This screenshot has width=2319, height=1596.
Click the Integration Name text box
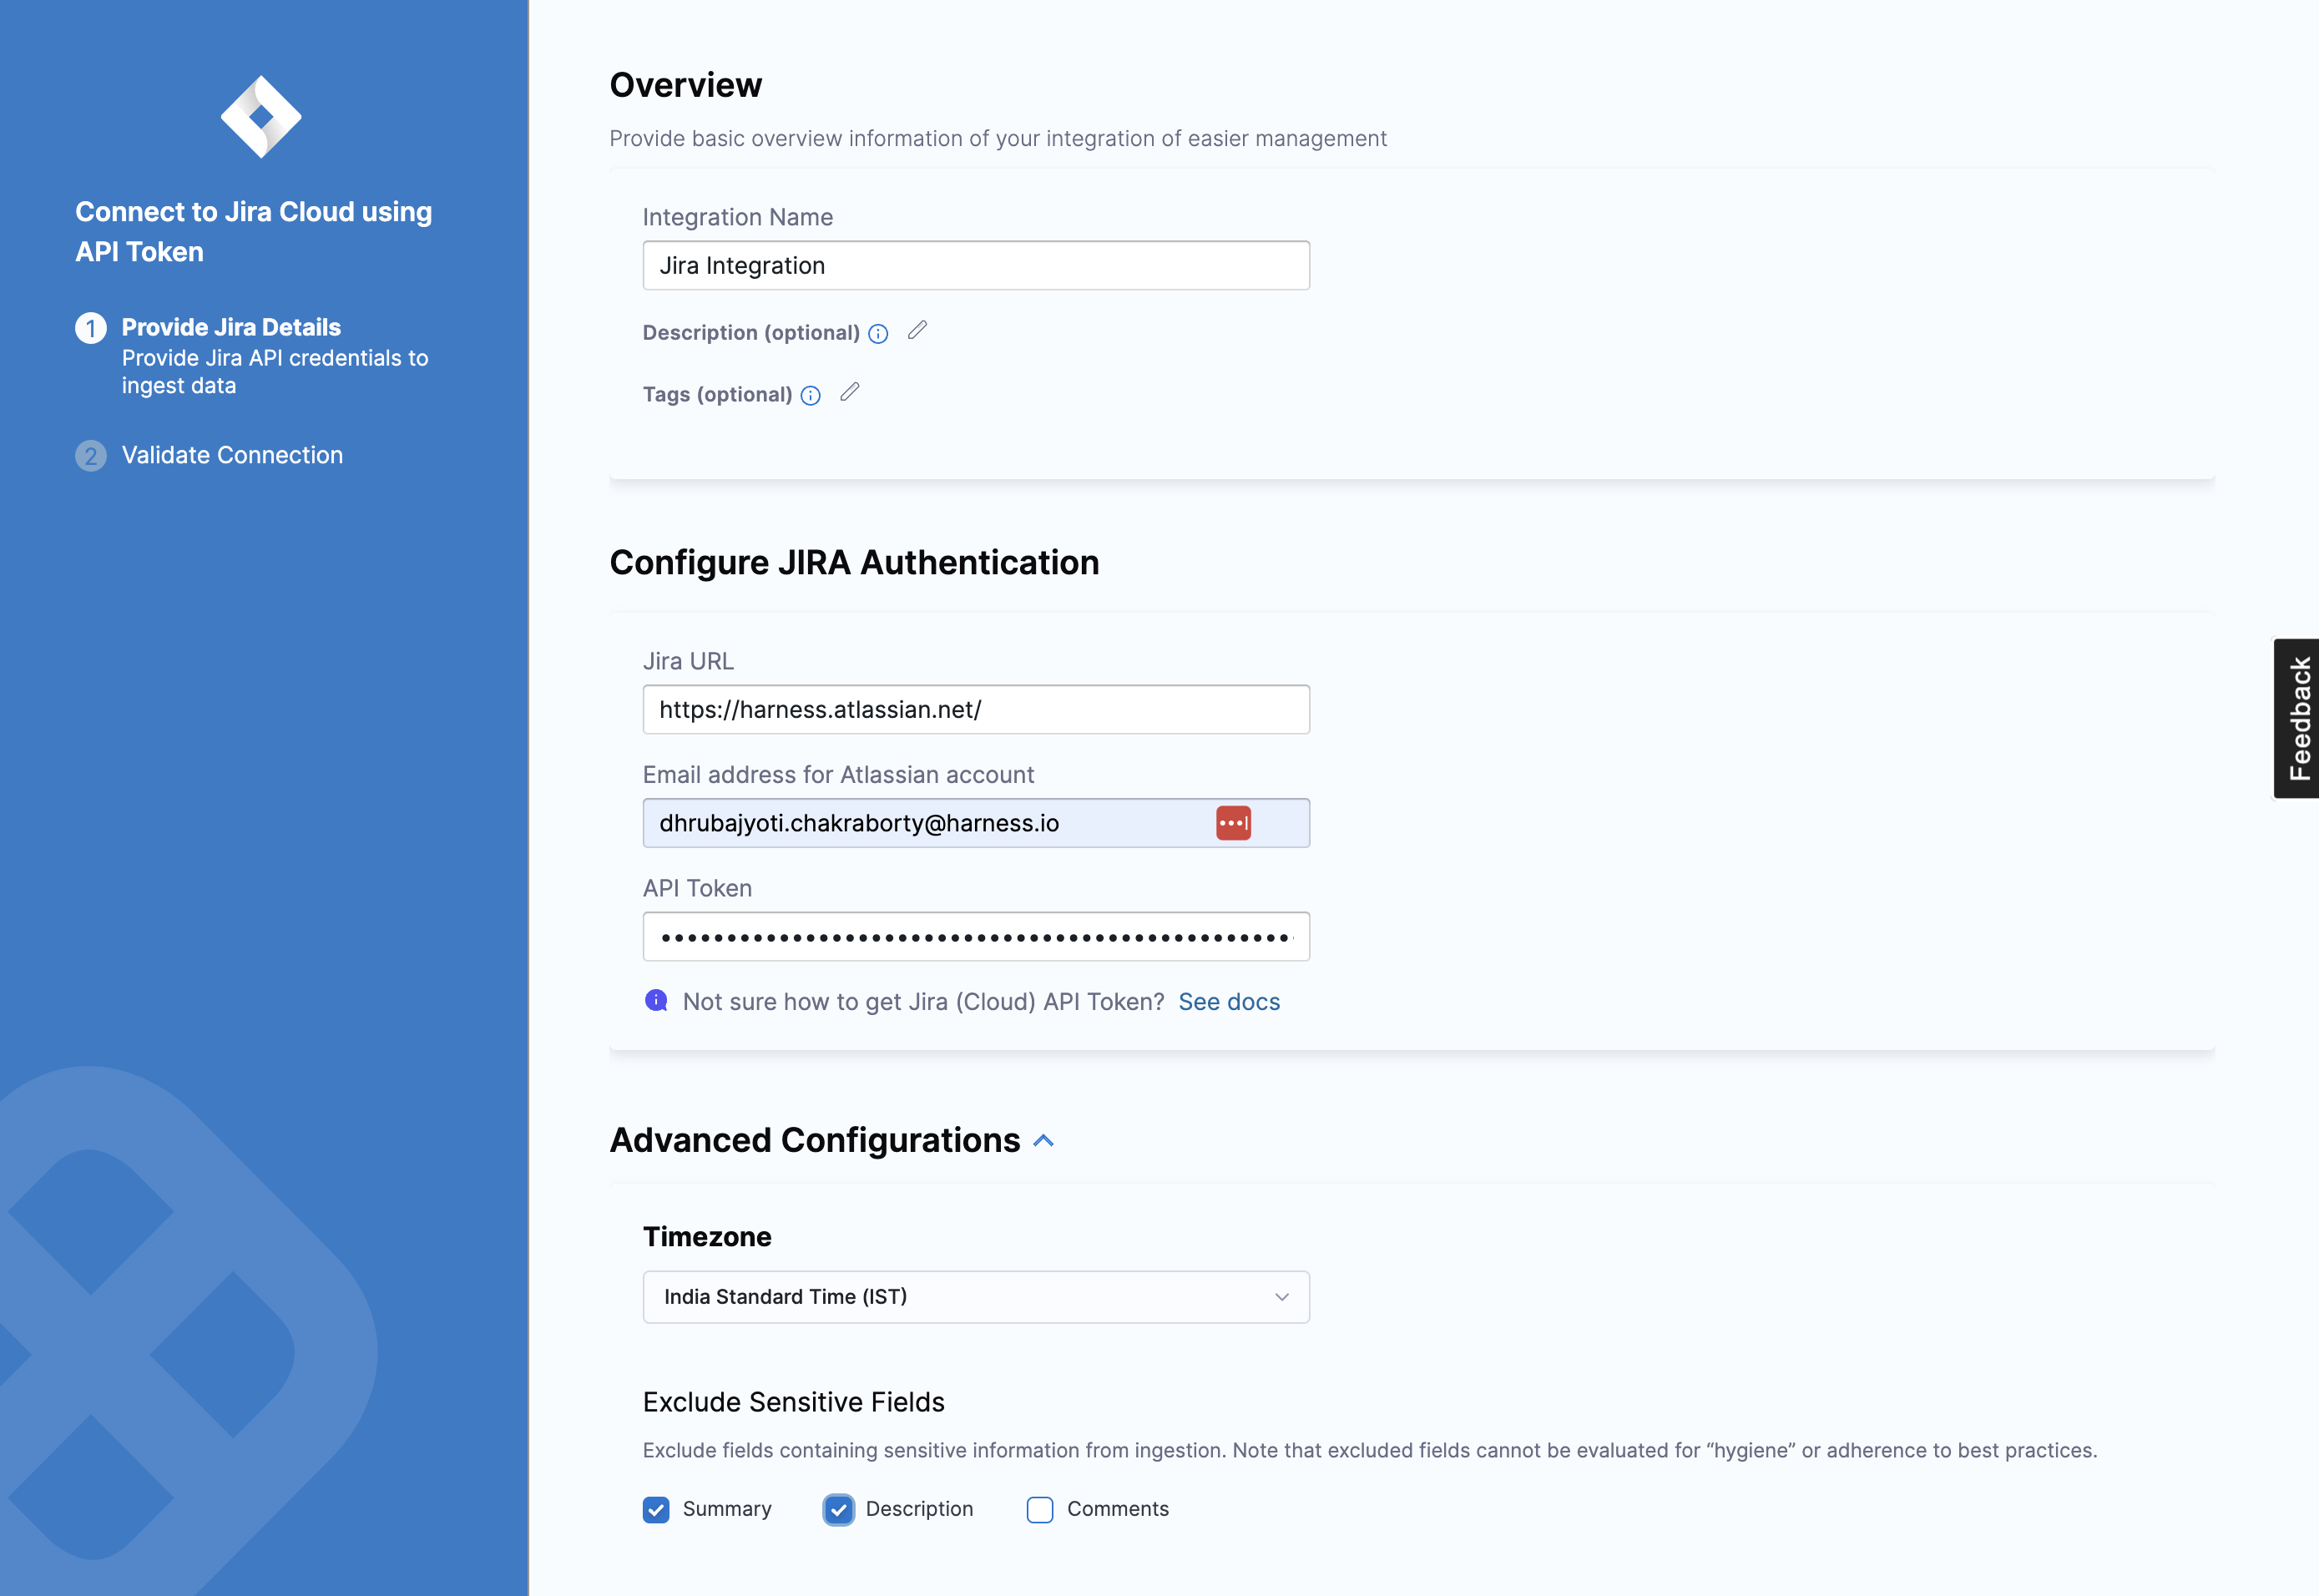point(975,265)
